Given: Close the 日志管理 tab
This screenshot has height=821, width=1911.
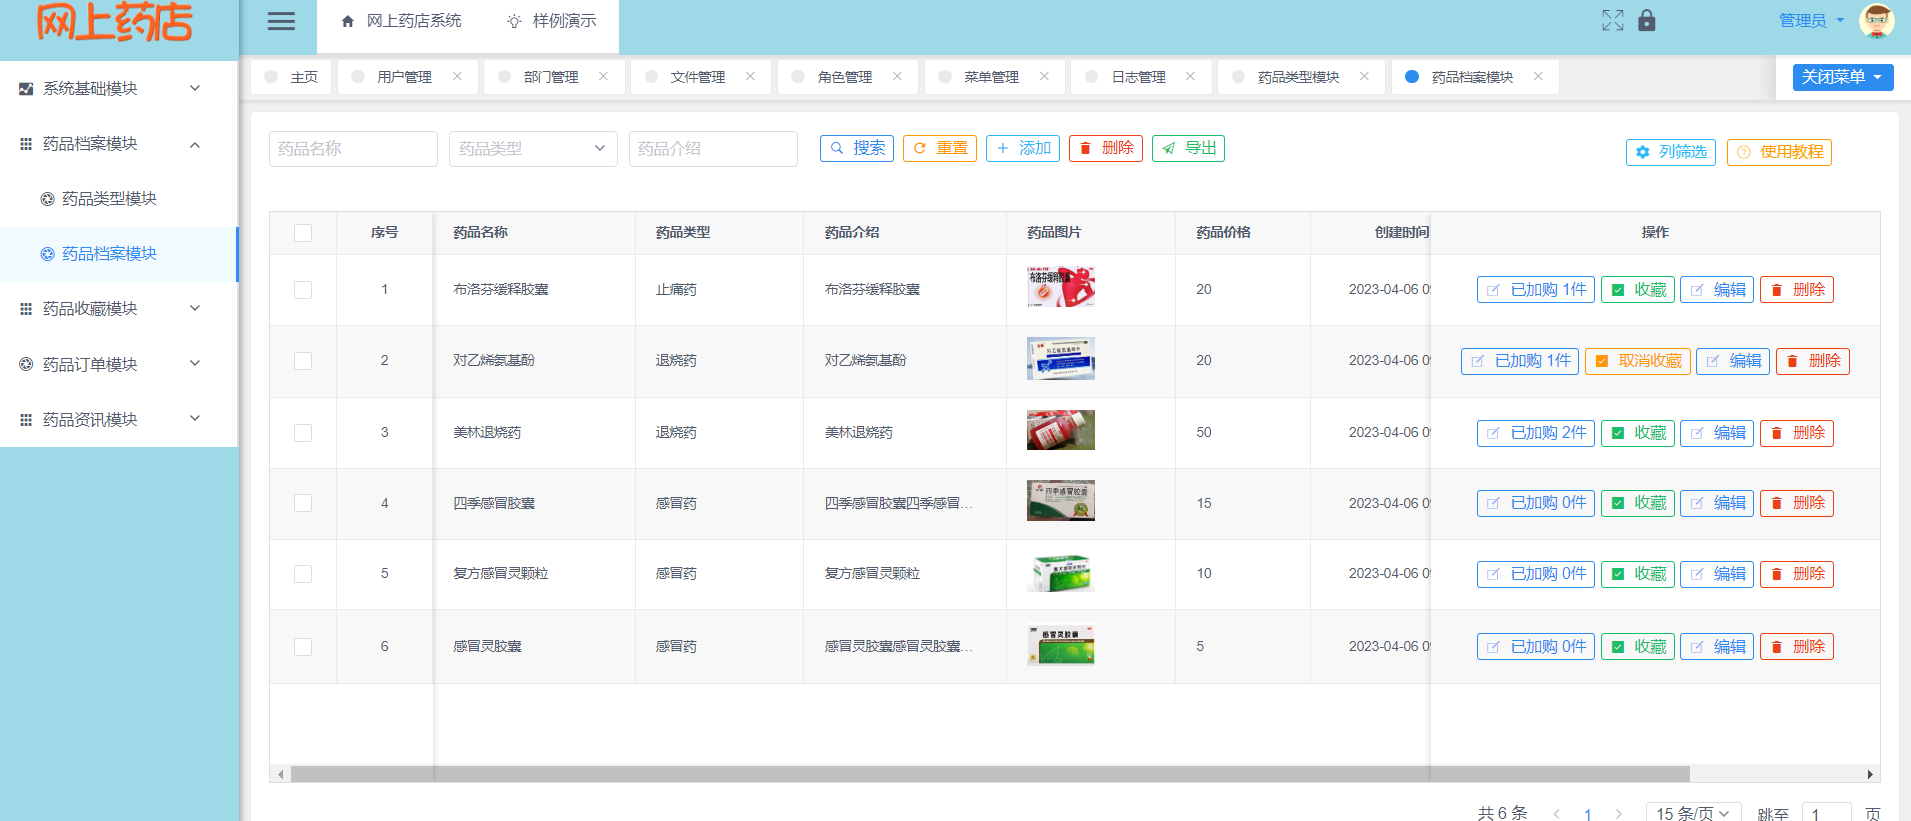Looking at the screenshot, I should 1190,76.
